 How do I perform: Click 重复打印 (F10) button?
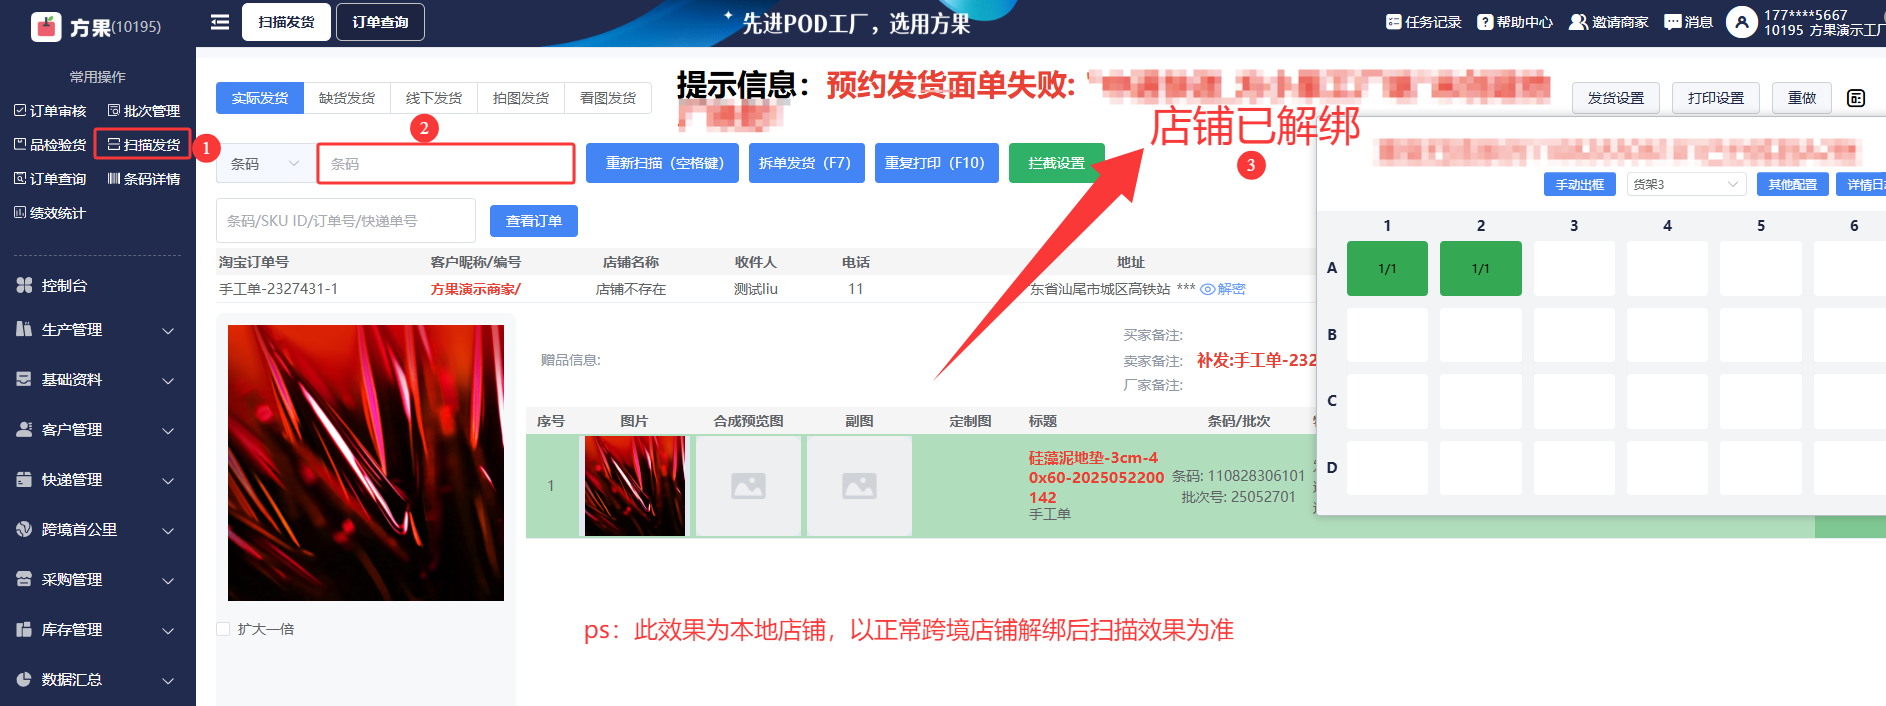[935, 163]
